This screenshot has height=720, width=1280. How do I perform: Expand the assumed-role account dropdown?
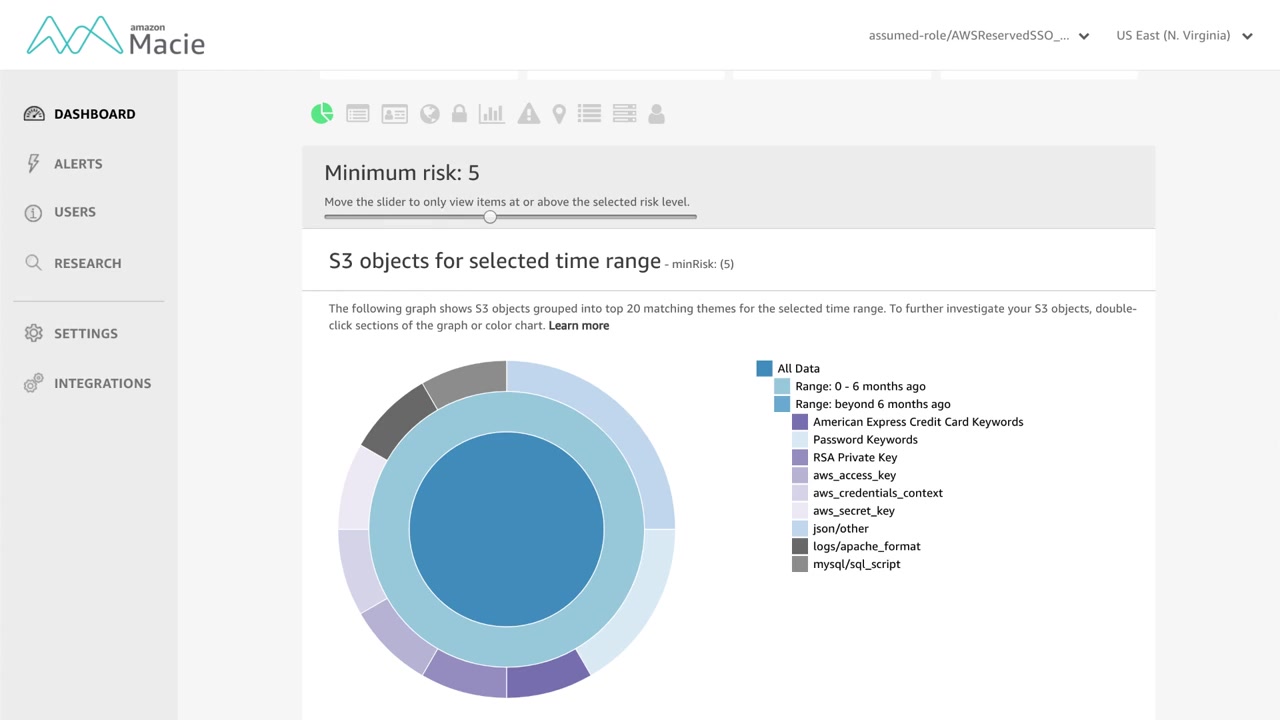click(x=978, y=36)
